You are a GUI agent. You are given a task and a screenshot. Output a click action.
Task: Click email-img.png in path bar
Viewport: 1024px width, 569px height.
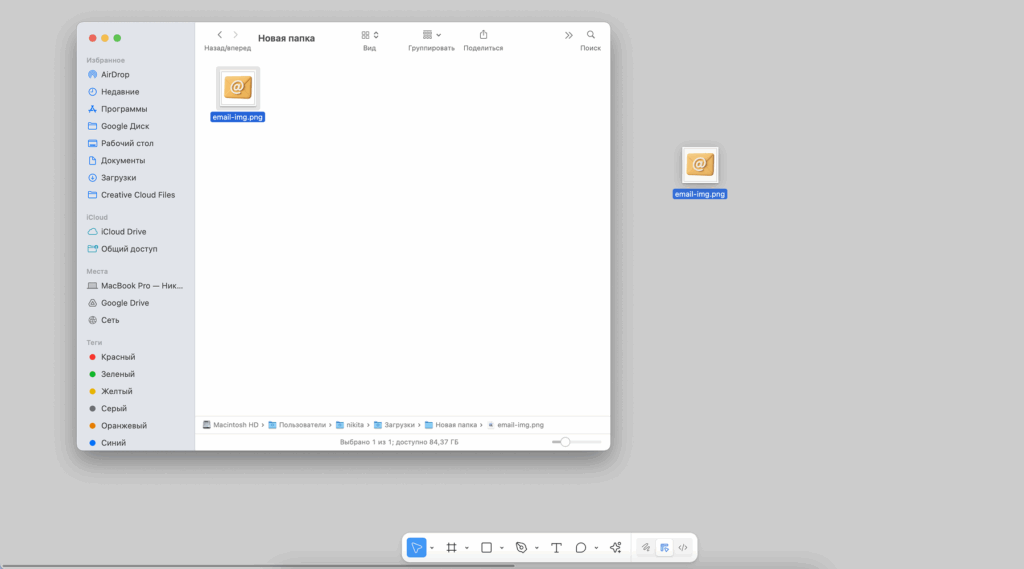[x=515, y=425]
